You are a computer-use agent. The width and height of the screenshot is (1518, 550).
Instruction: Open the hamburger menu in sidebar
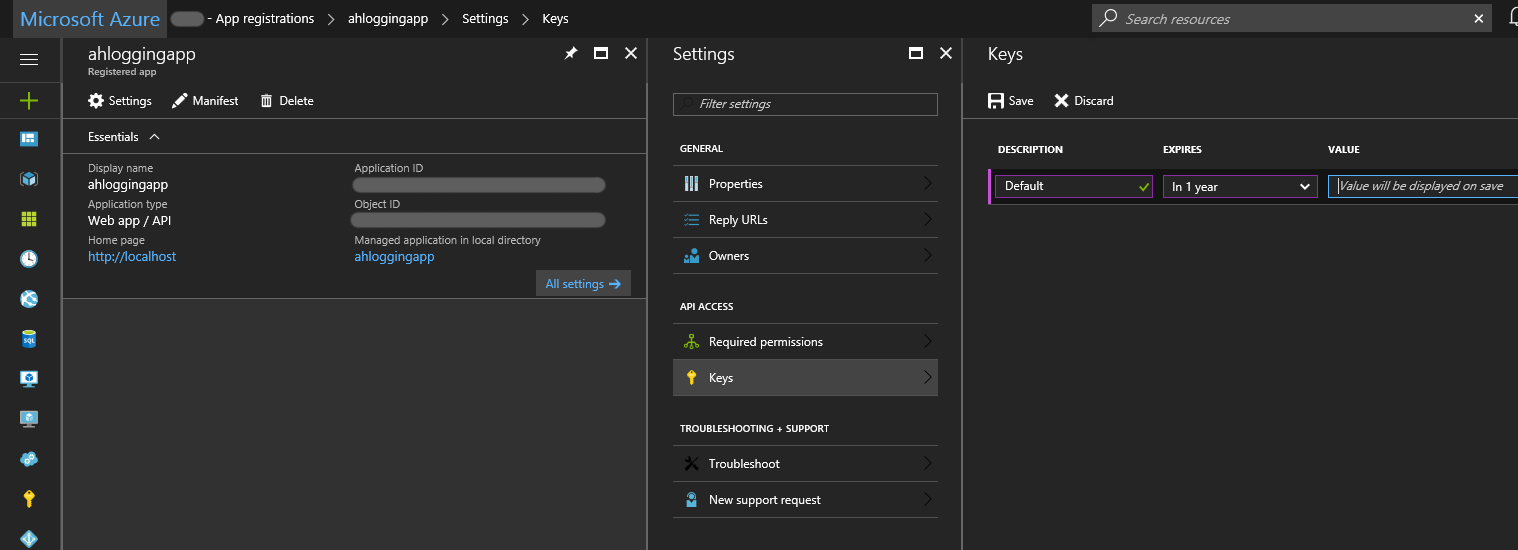(x=29, y=59)
